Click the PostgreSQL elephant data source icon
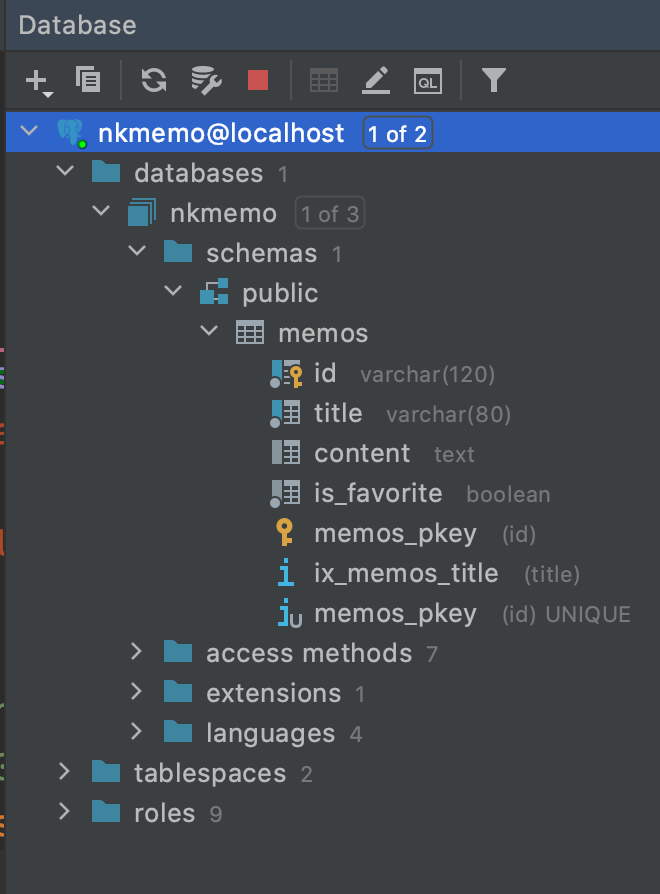The height and width of the screenshot is (894, 660). point(71,133)
